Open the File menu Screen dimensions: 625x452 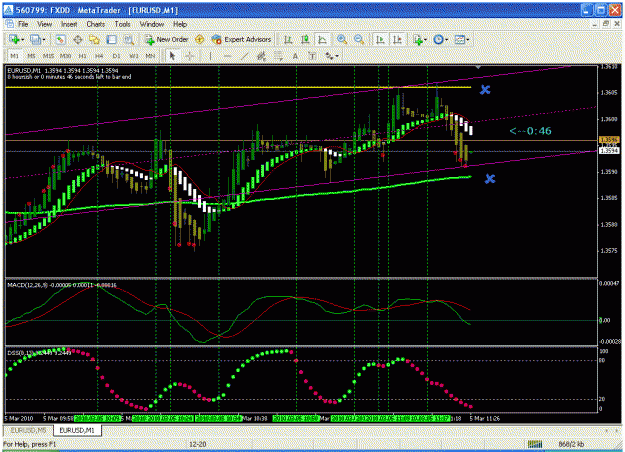coord(23,24)
